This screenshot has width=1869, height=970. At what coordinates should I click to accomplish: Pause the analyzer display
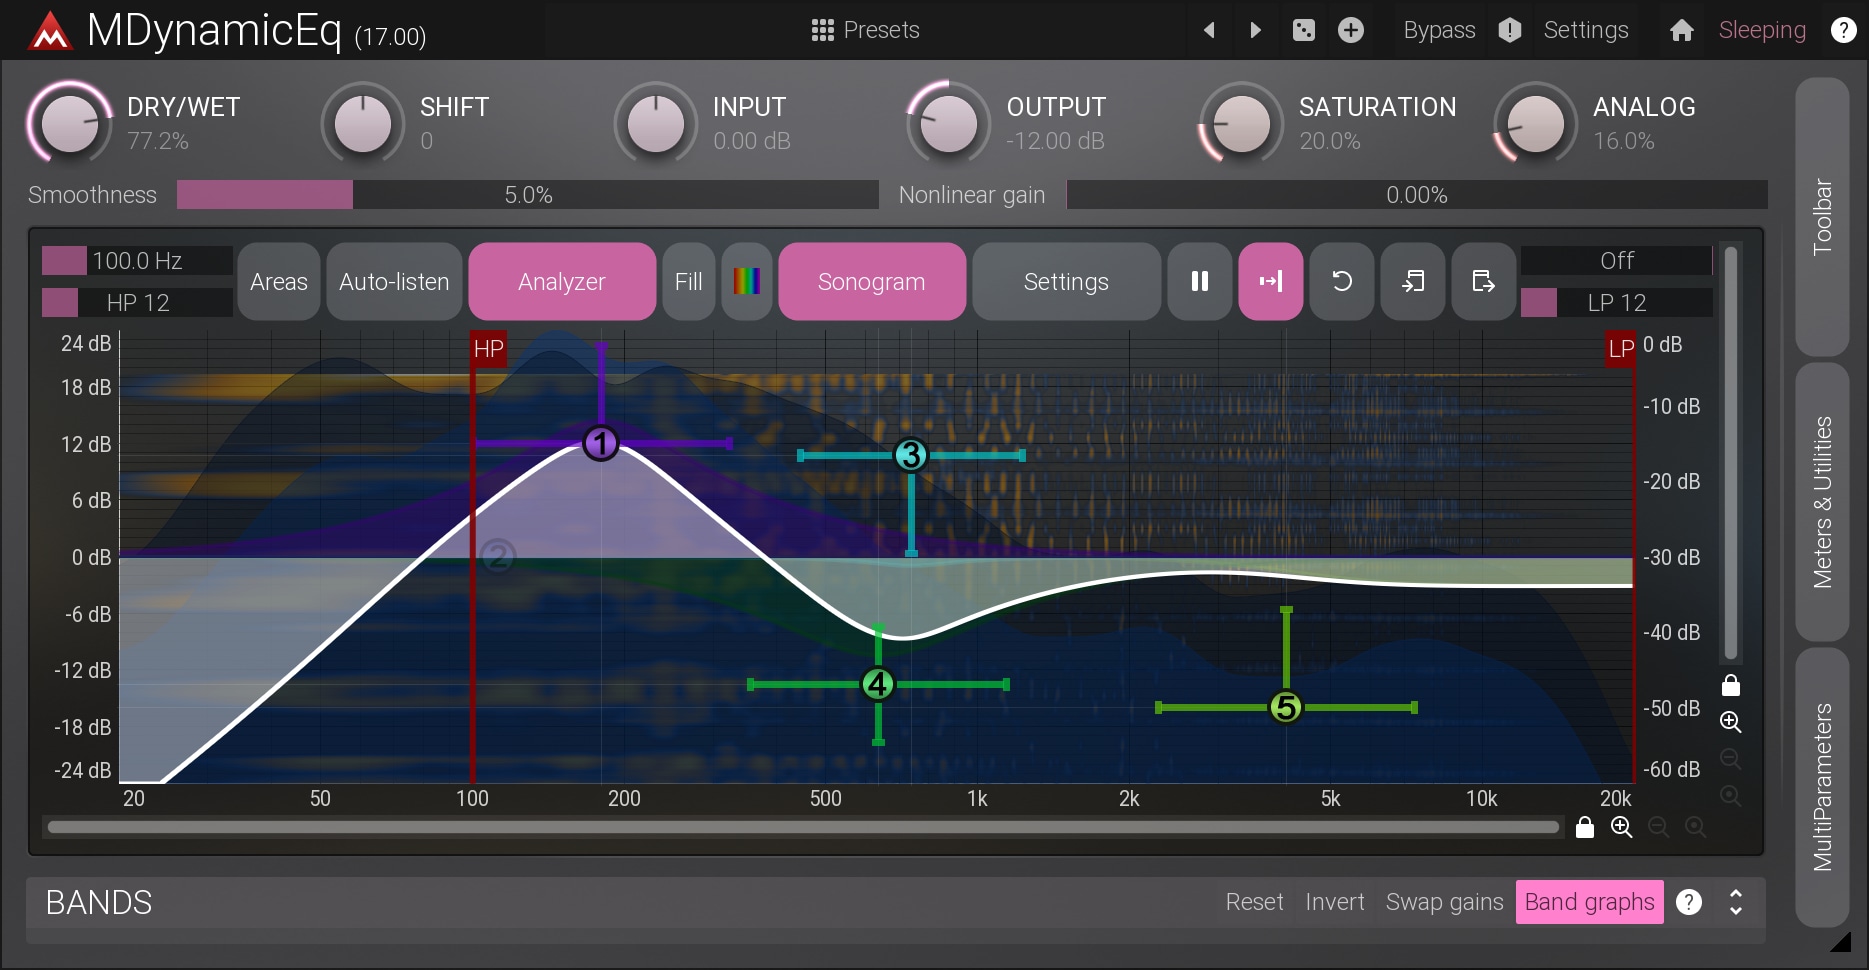click(1199, 282)
